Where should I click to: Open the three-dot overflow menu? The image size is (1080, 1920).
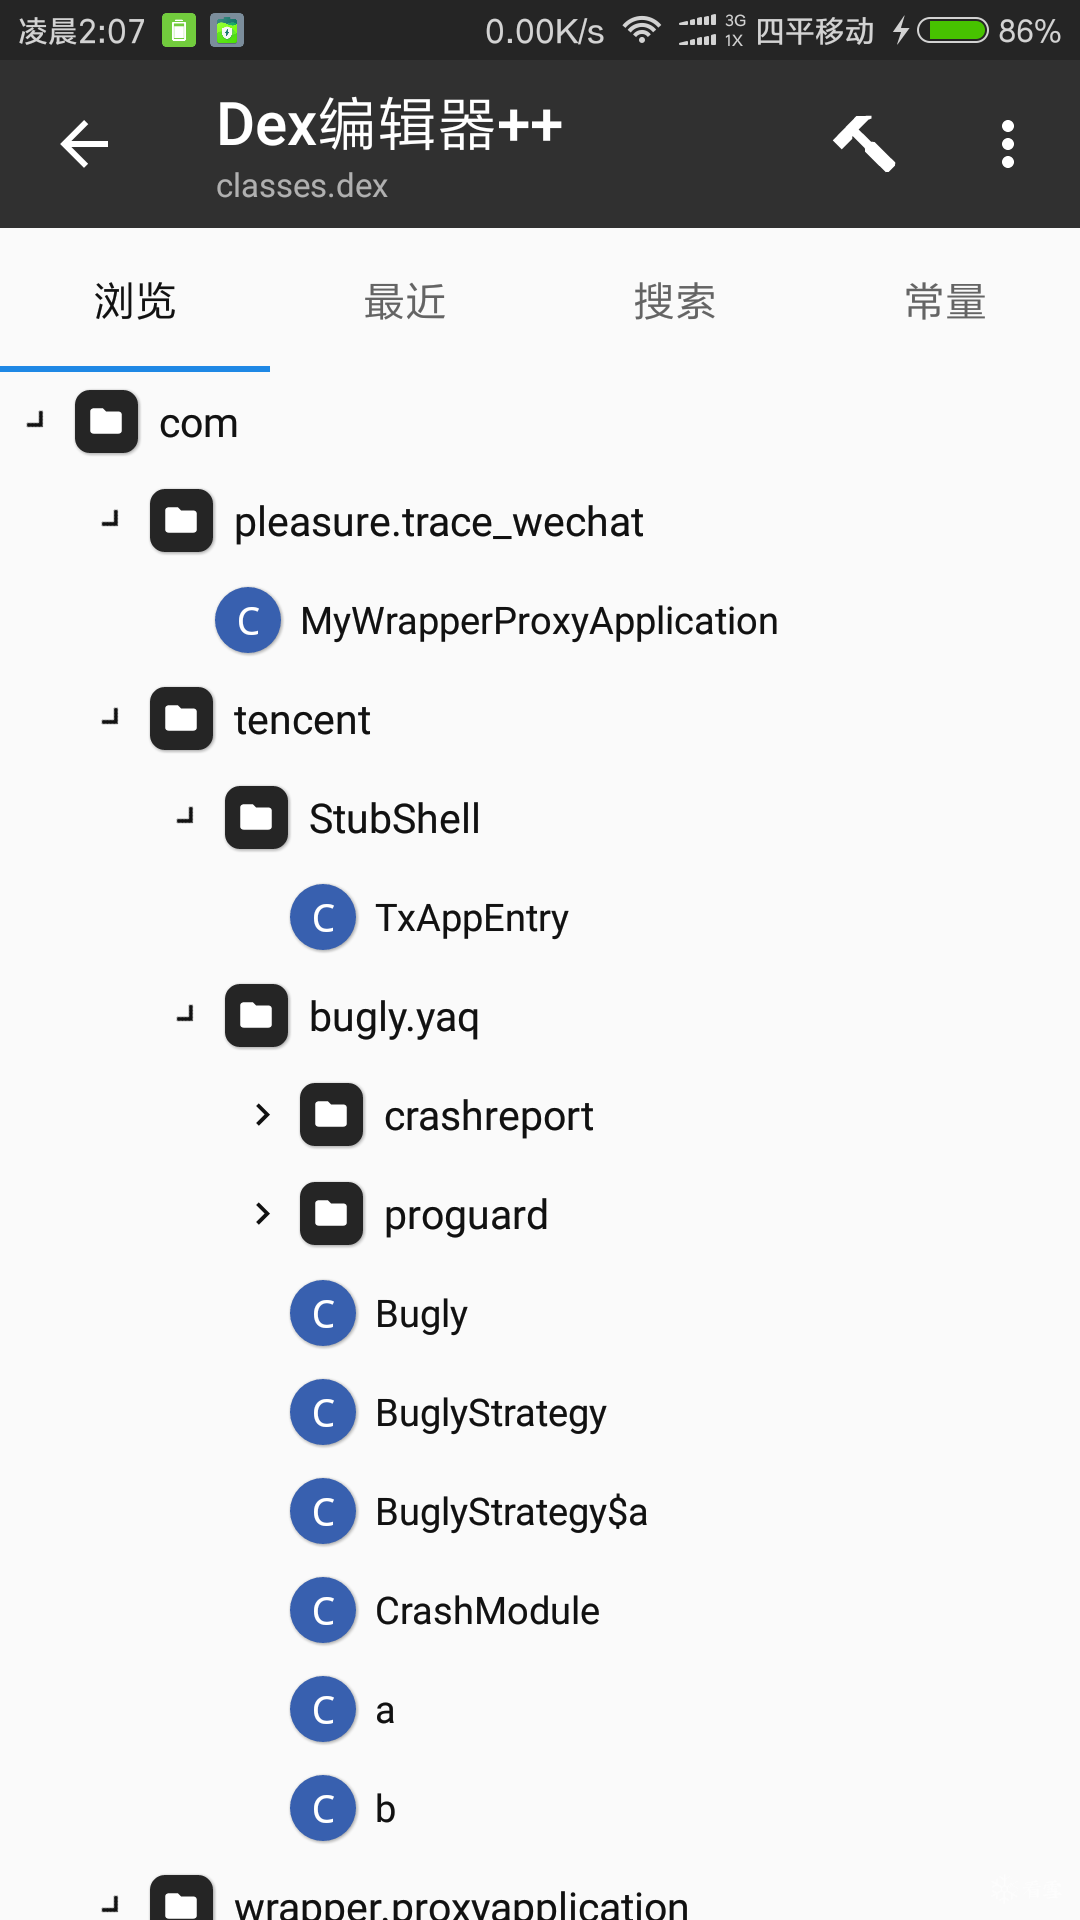[1007, 144]
